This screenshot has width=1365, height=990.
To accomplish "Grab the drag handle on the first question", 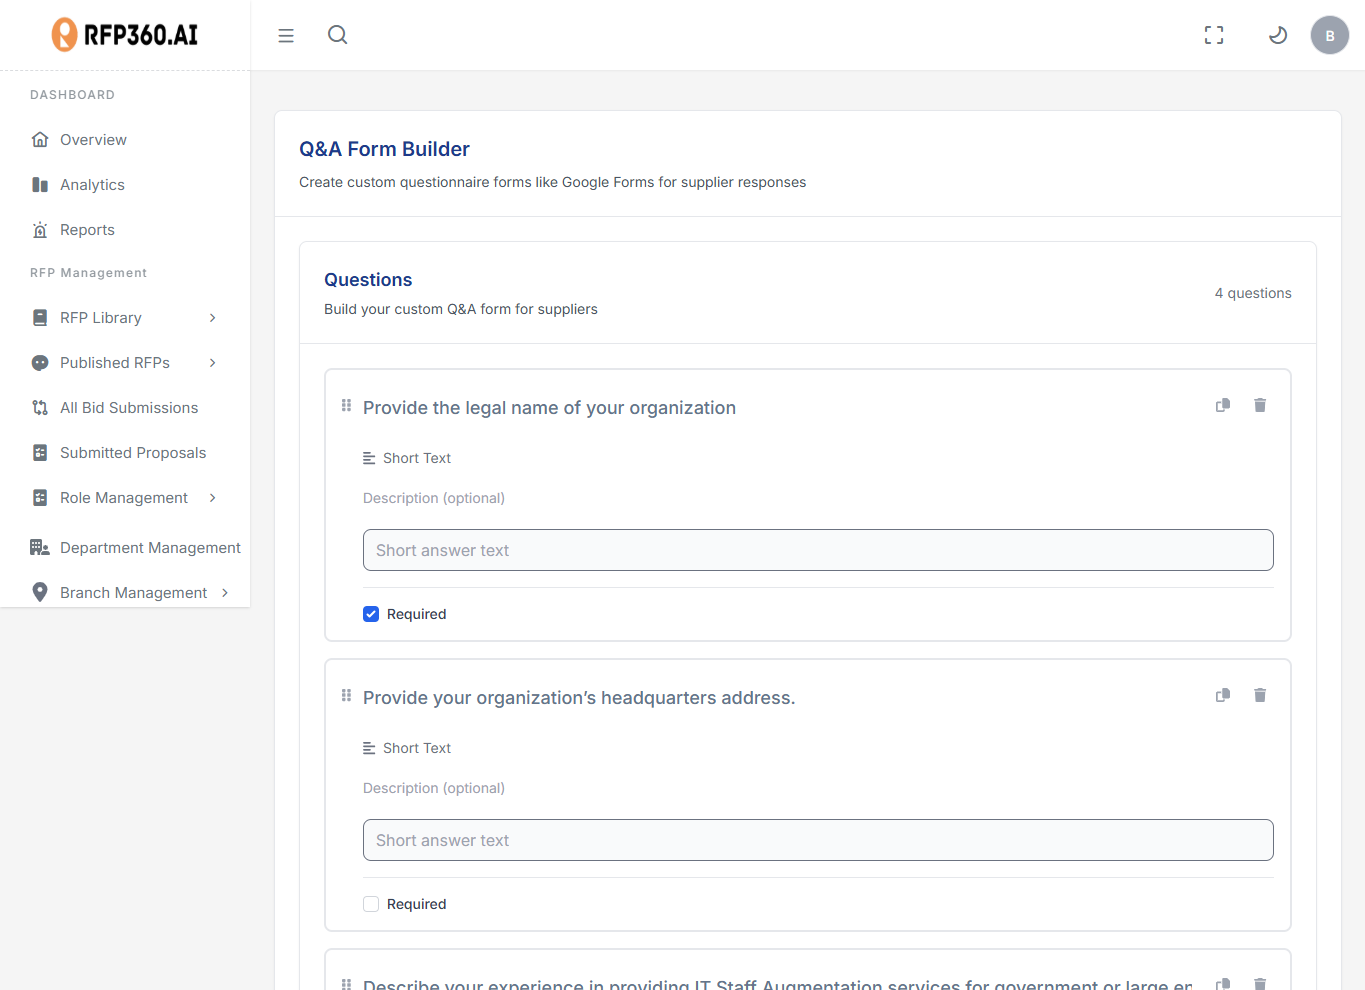I will click(x=346, y=405).
